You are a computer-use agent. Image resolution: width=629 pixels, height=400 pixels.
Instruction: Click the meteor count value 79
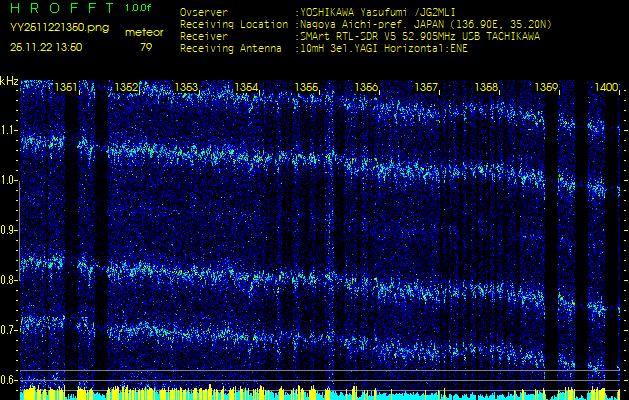[146, 47]
